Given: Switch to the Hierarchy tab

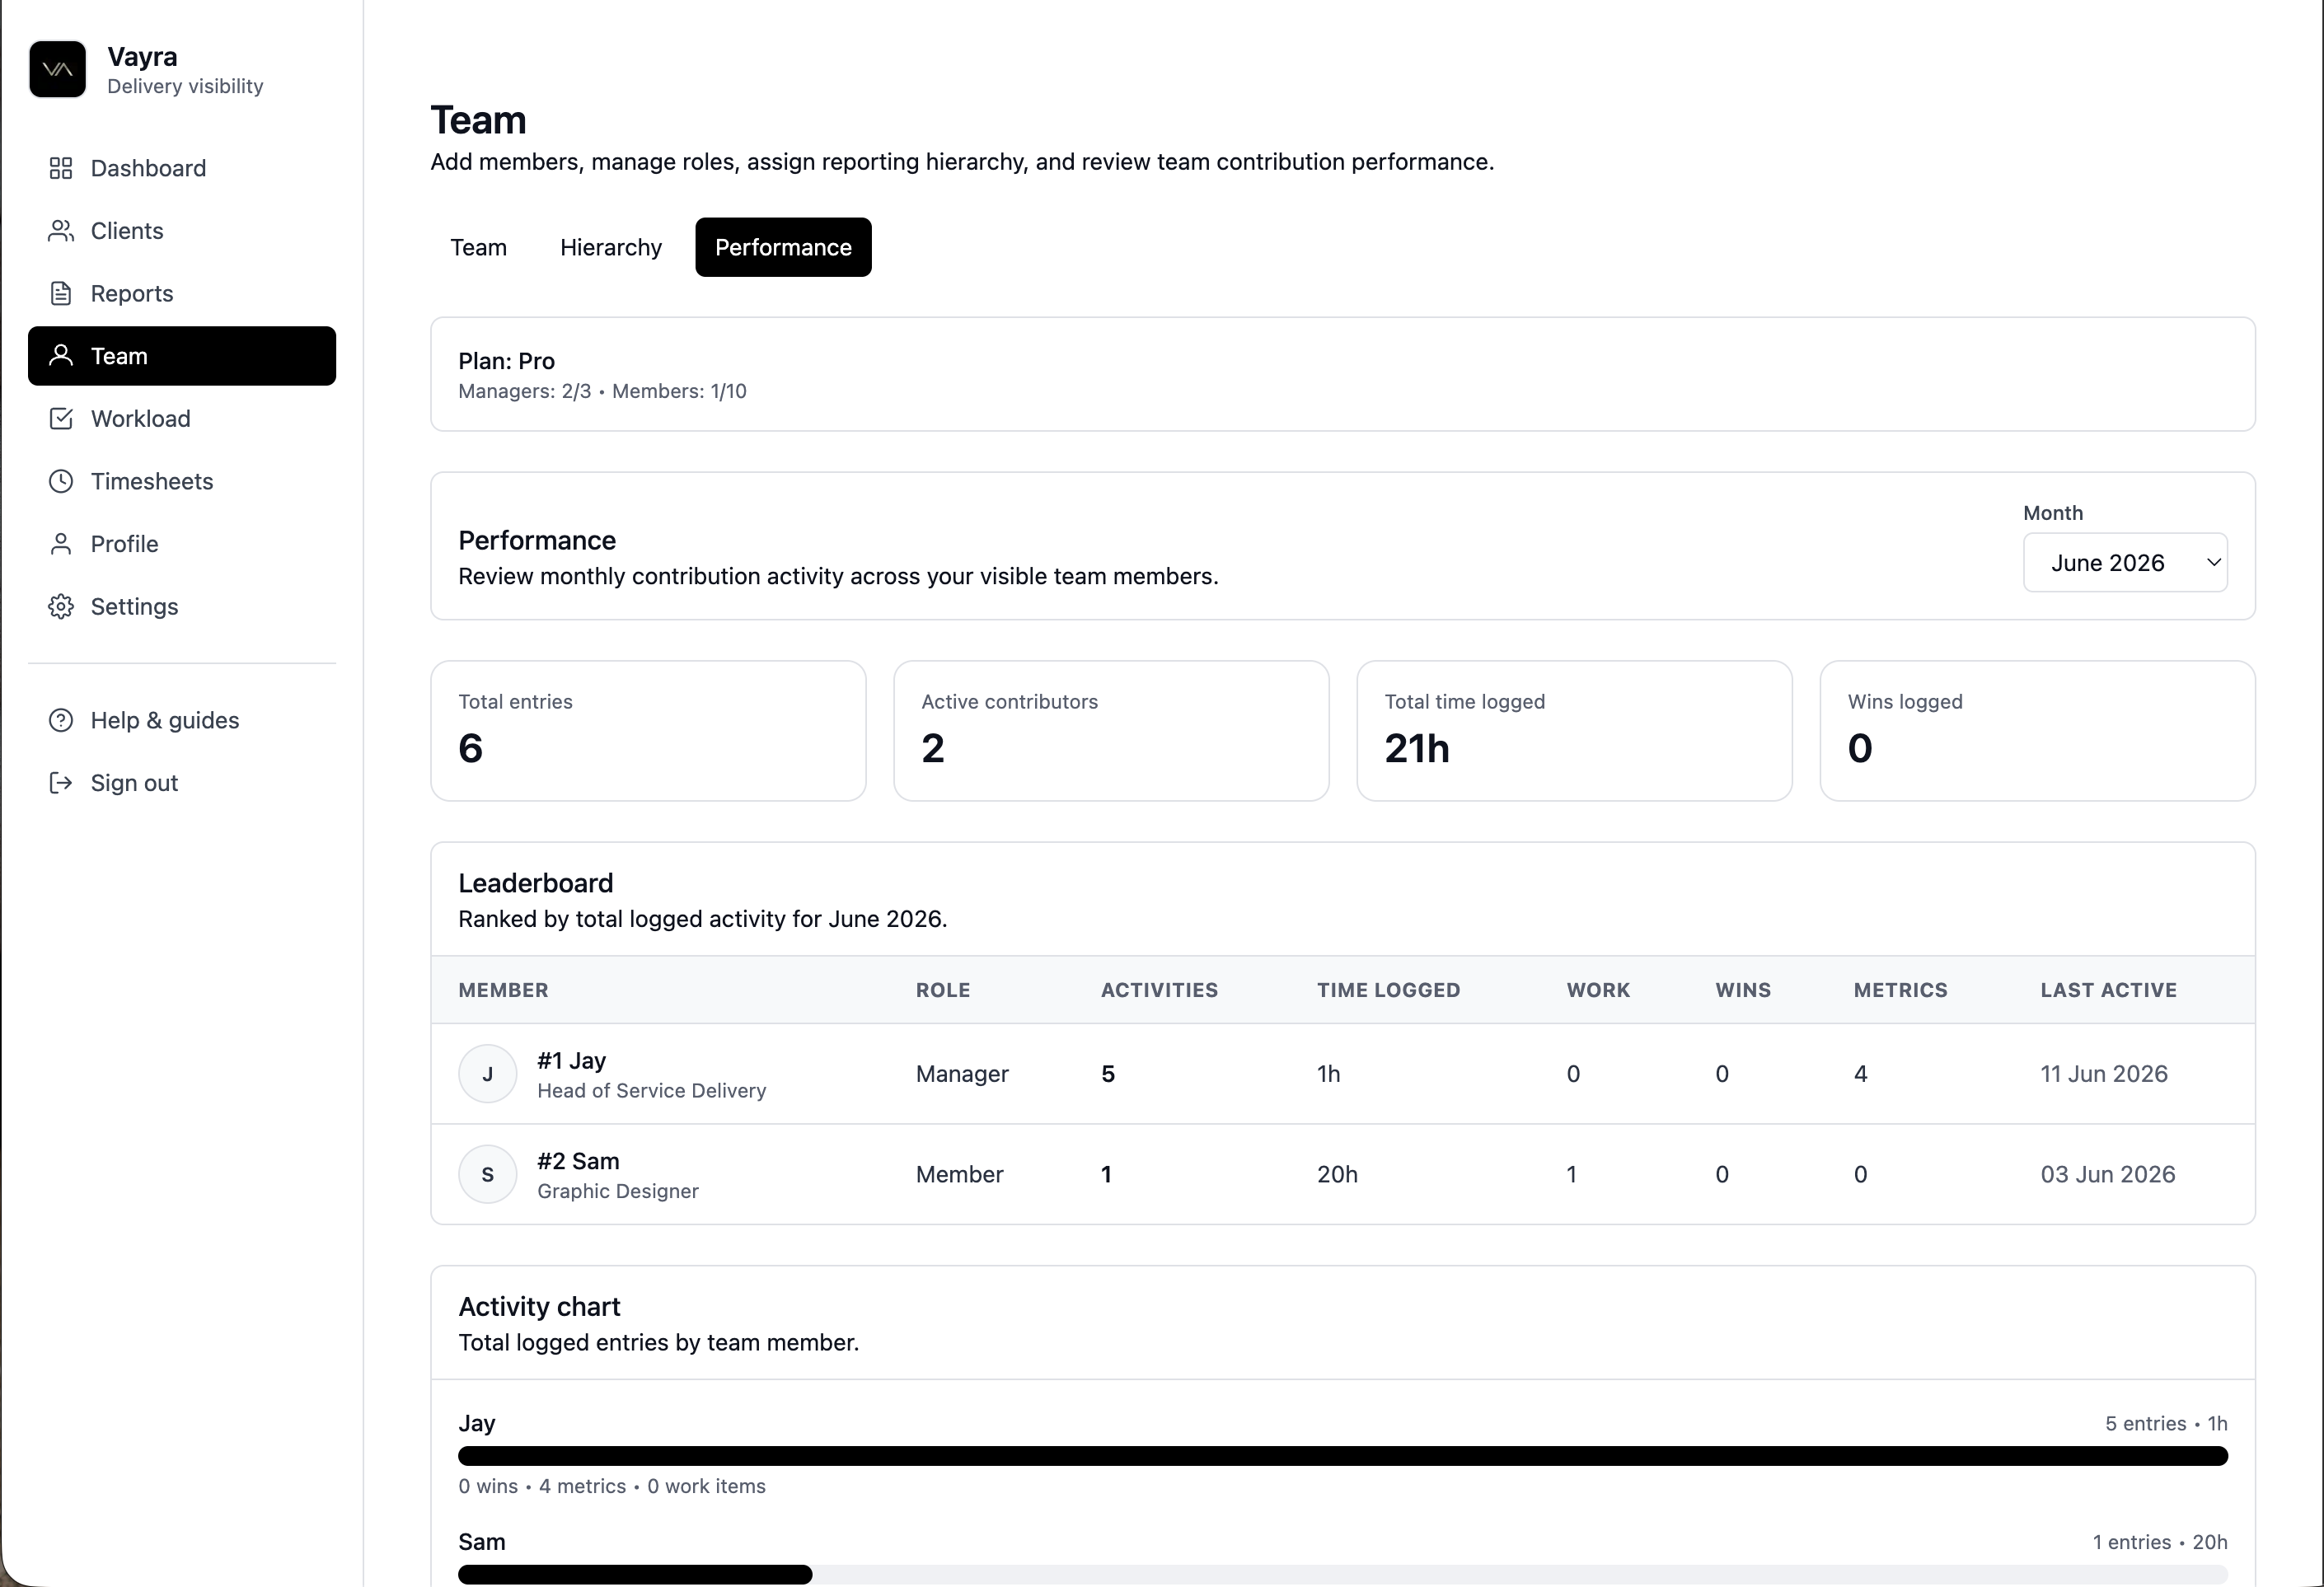Looking at the screenshot, I should click(611, 247).
